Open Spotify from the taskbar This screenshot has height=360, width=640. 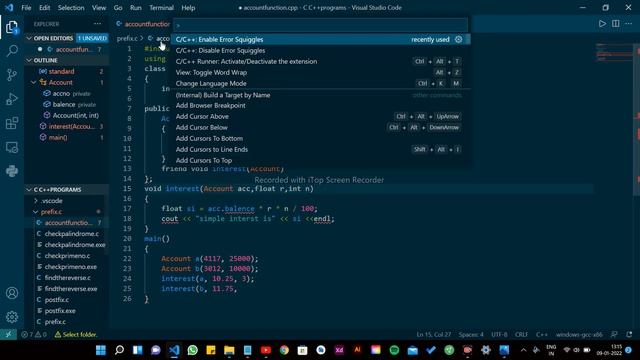click(394, 350)
